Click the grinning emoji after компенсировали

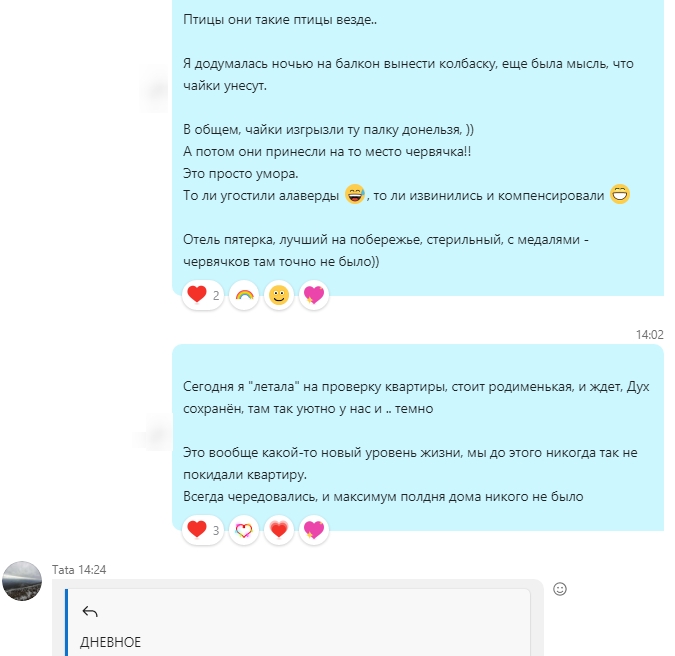(x=620, y=194)
